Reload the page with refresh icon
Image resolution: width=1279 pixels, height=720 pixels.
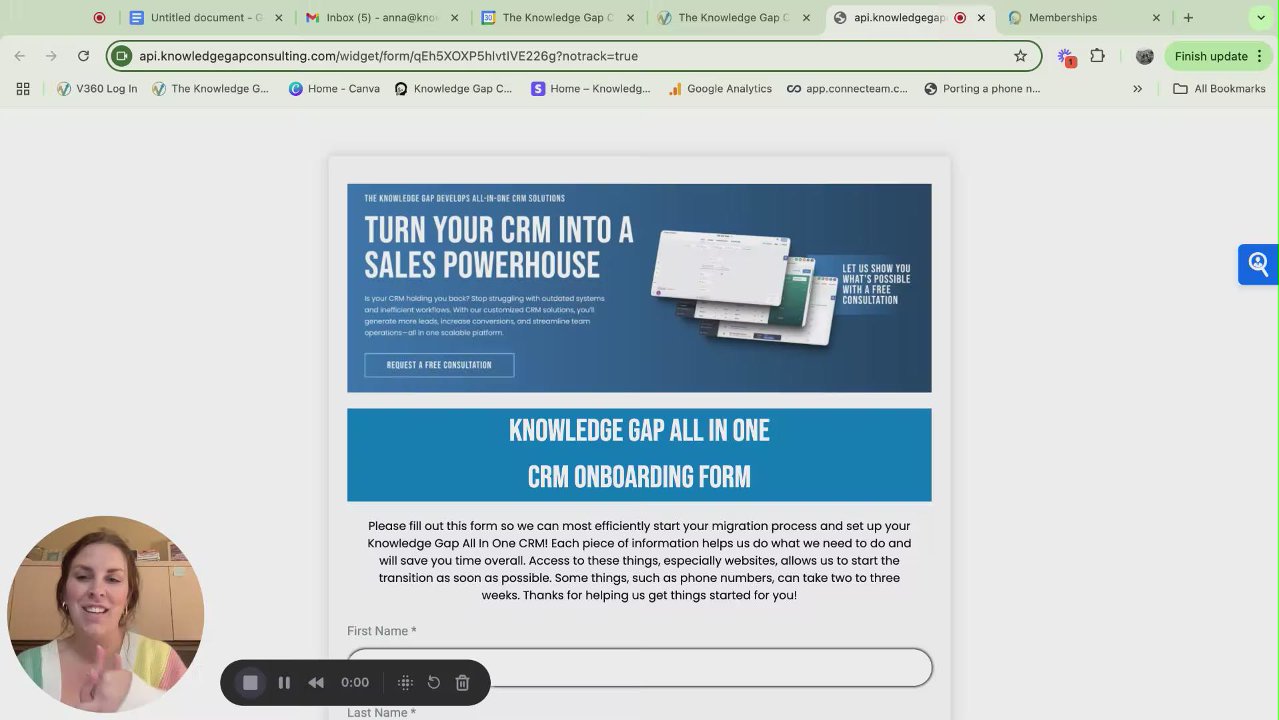[83, 56]
